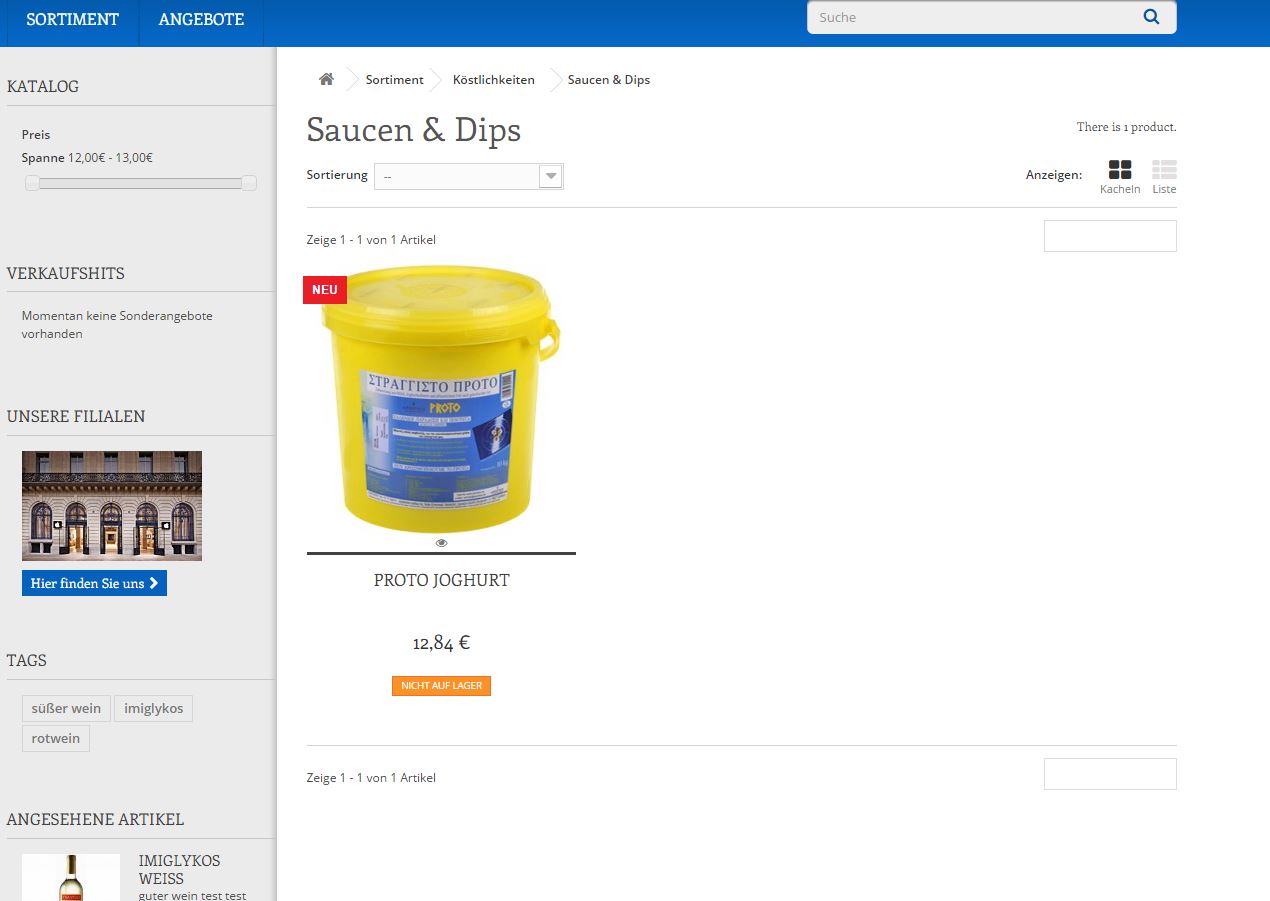
Task: Click the UNSERE FILIALEN heading
Action: 76,416
